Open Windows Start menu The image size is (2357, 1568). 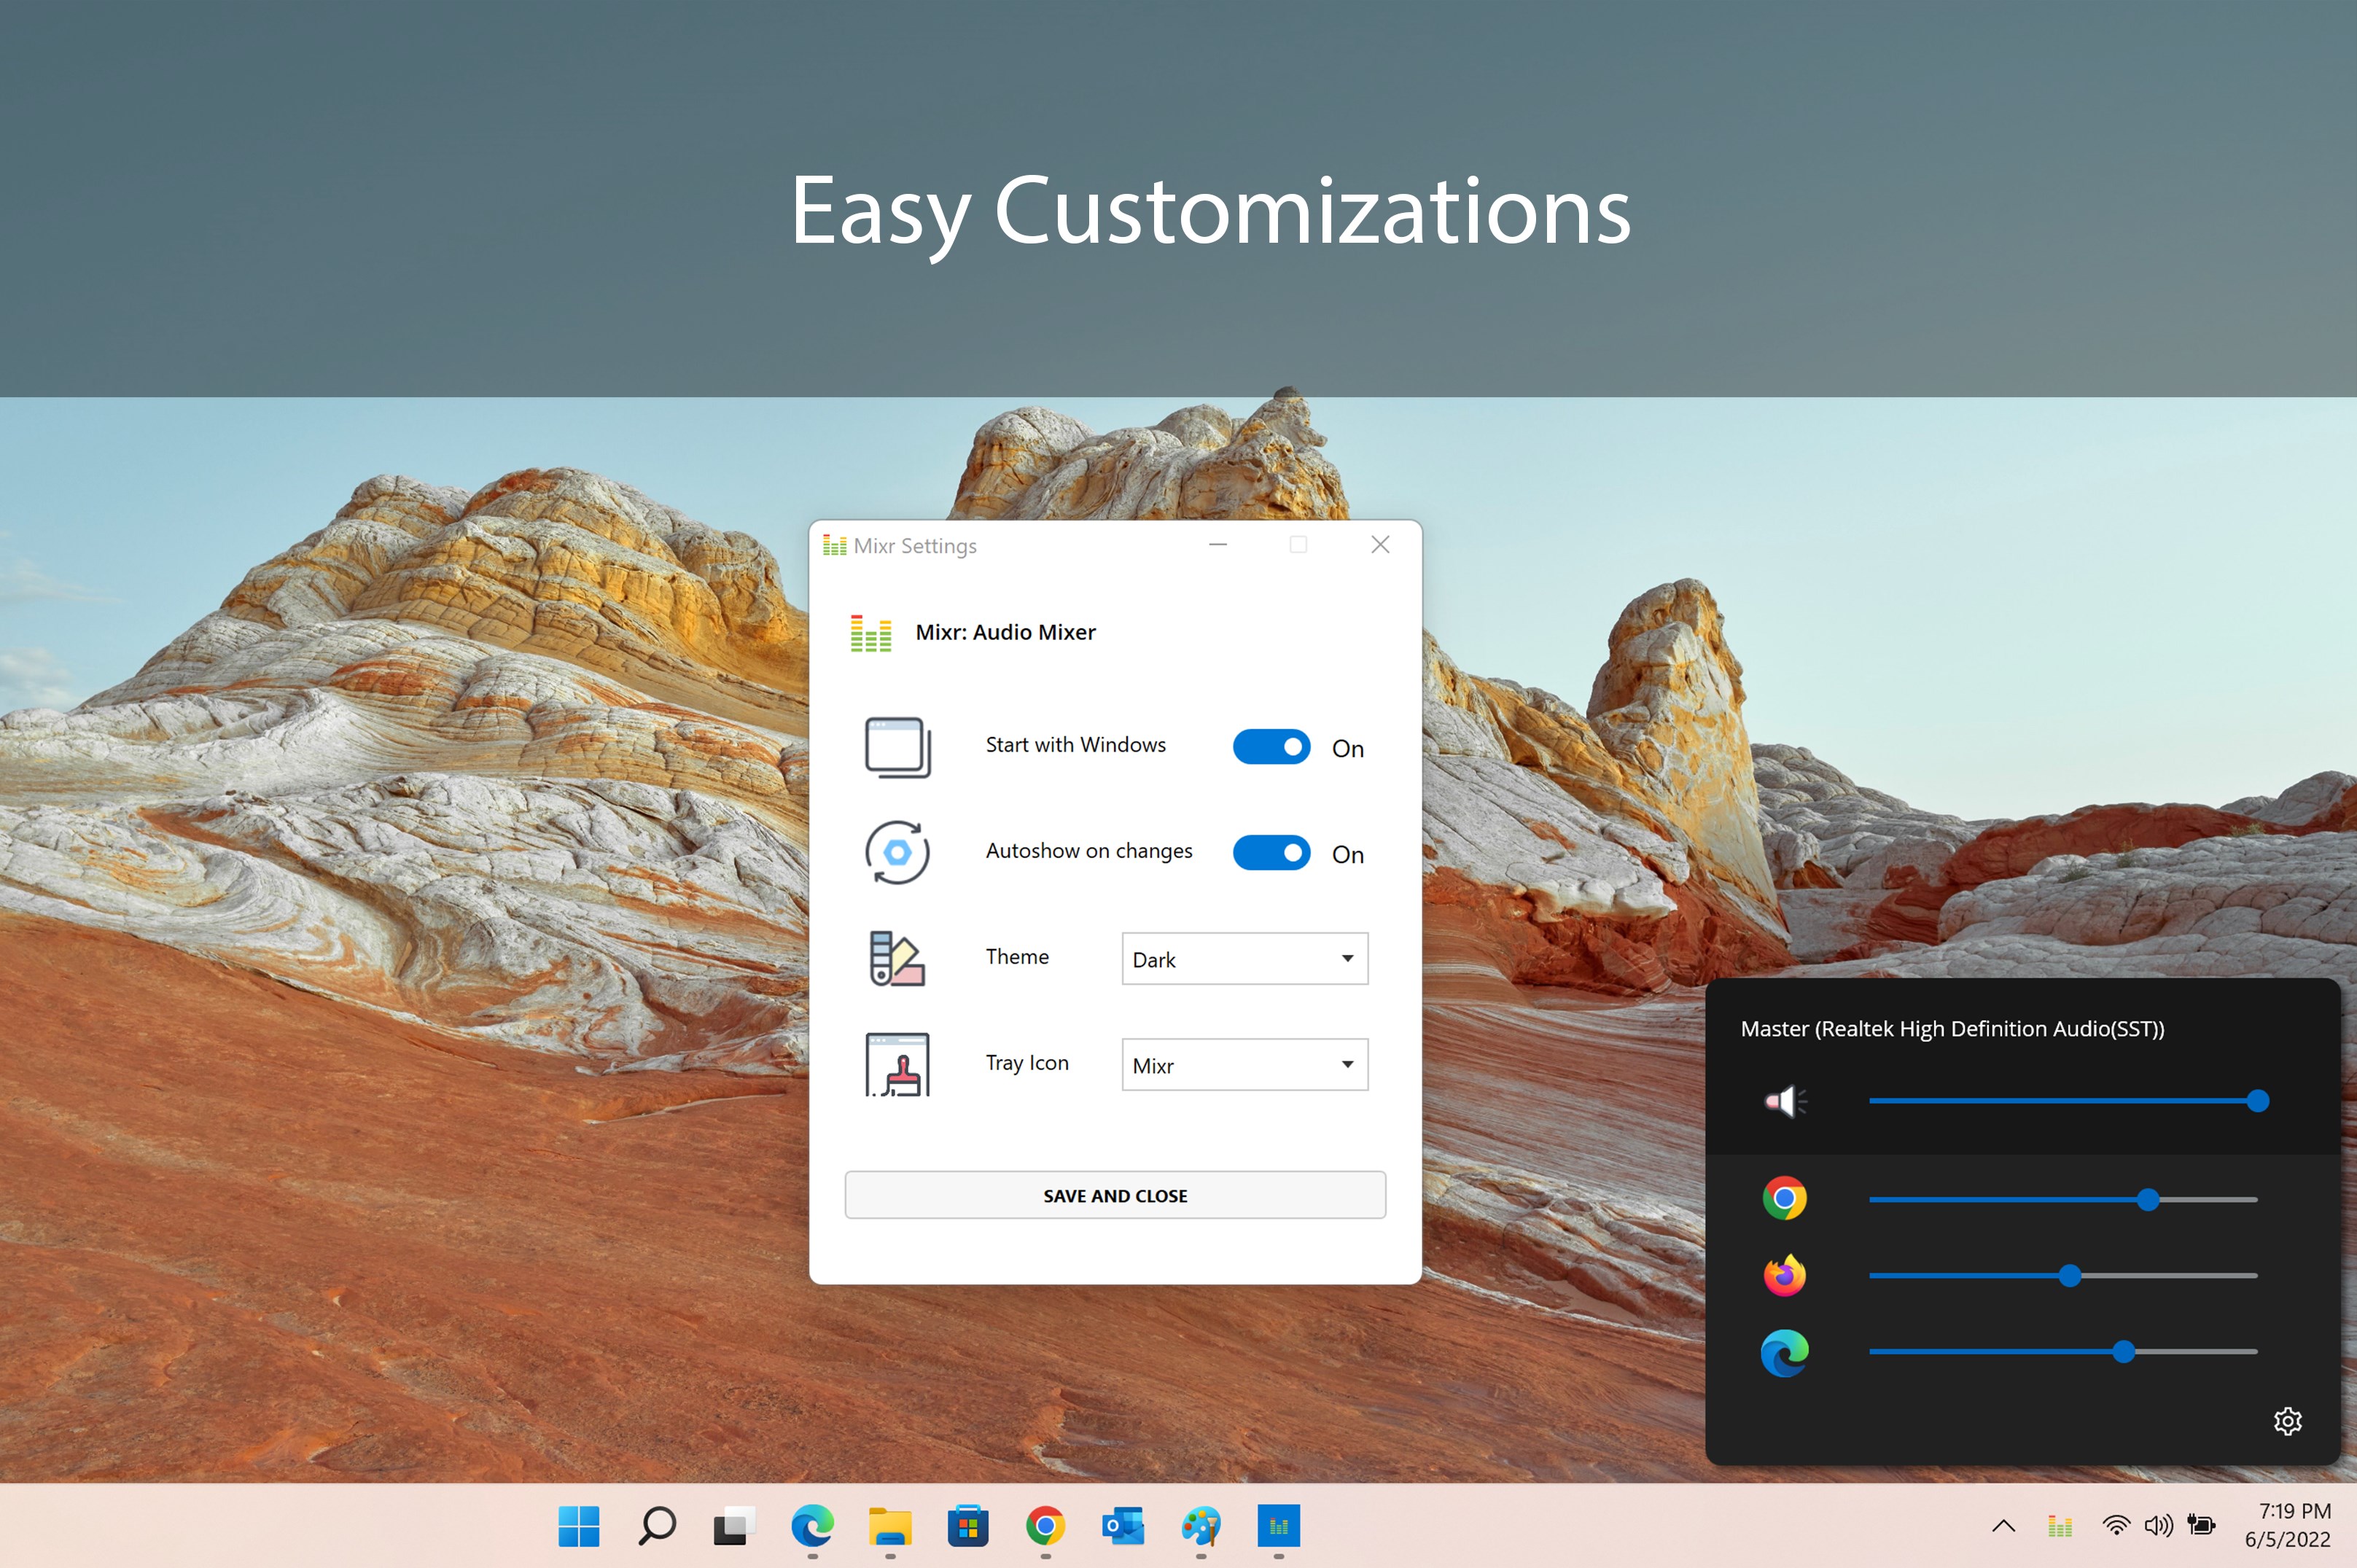(x=579, y=1526)
